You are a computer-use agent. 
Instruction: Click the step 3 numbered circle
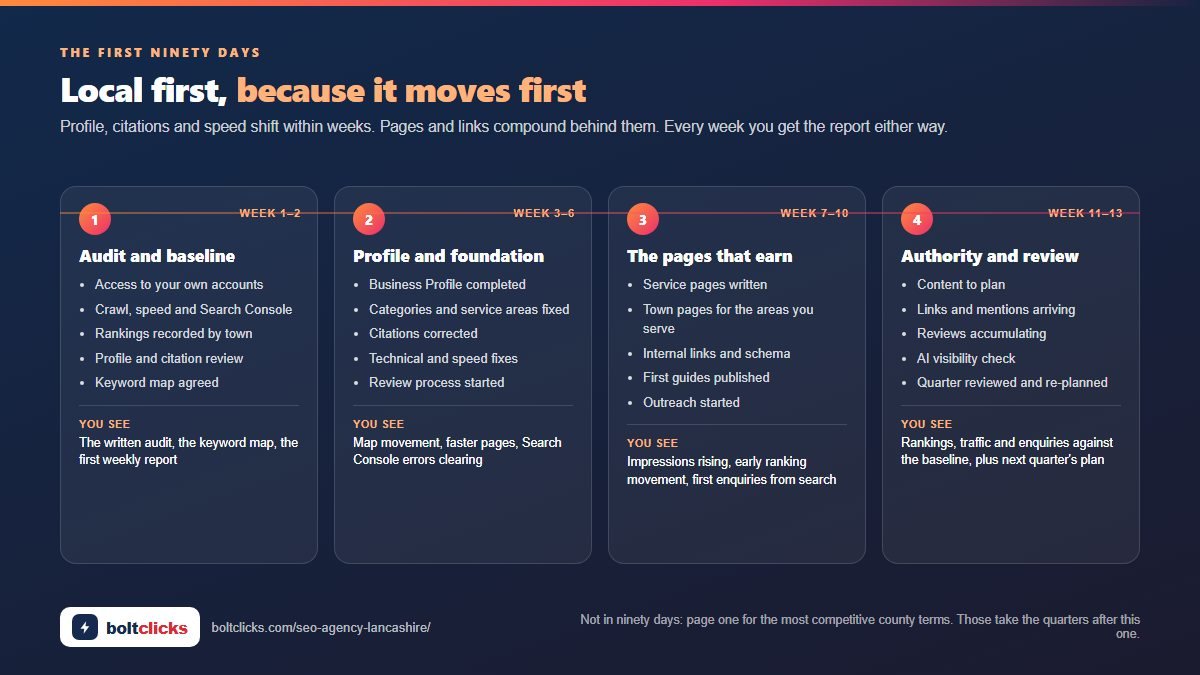click(643, 219)
